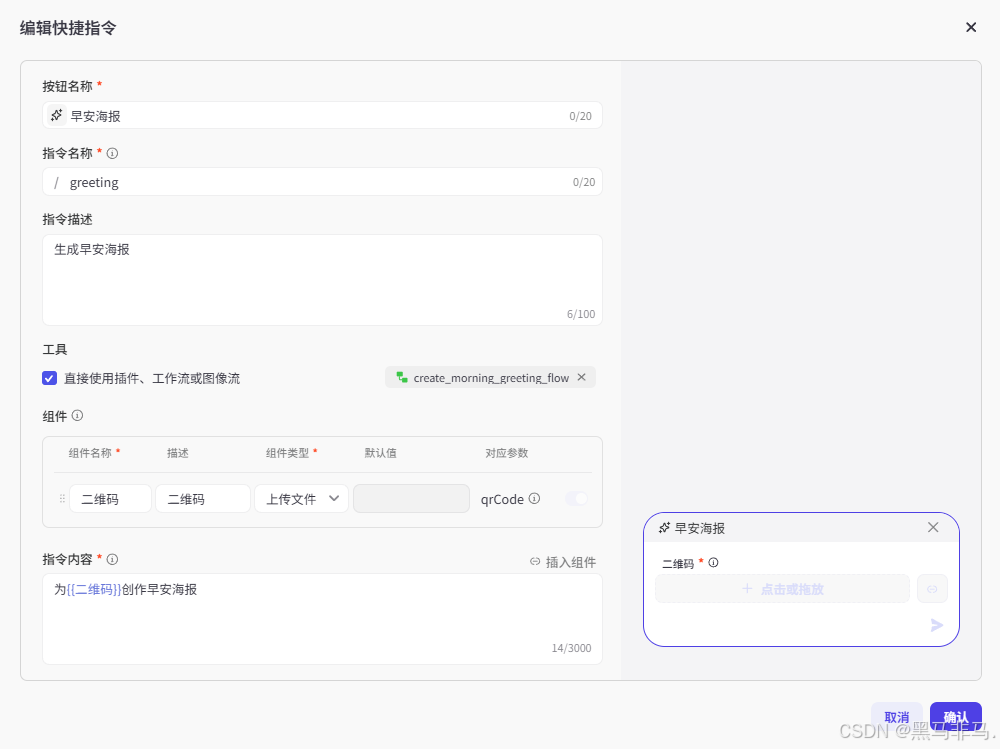
Task: Uncheck 直接使用插件、工作流或图像流 checkbox
Action: click(49, 378)
